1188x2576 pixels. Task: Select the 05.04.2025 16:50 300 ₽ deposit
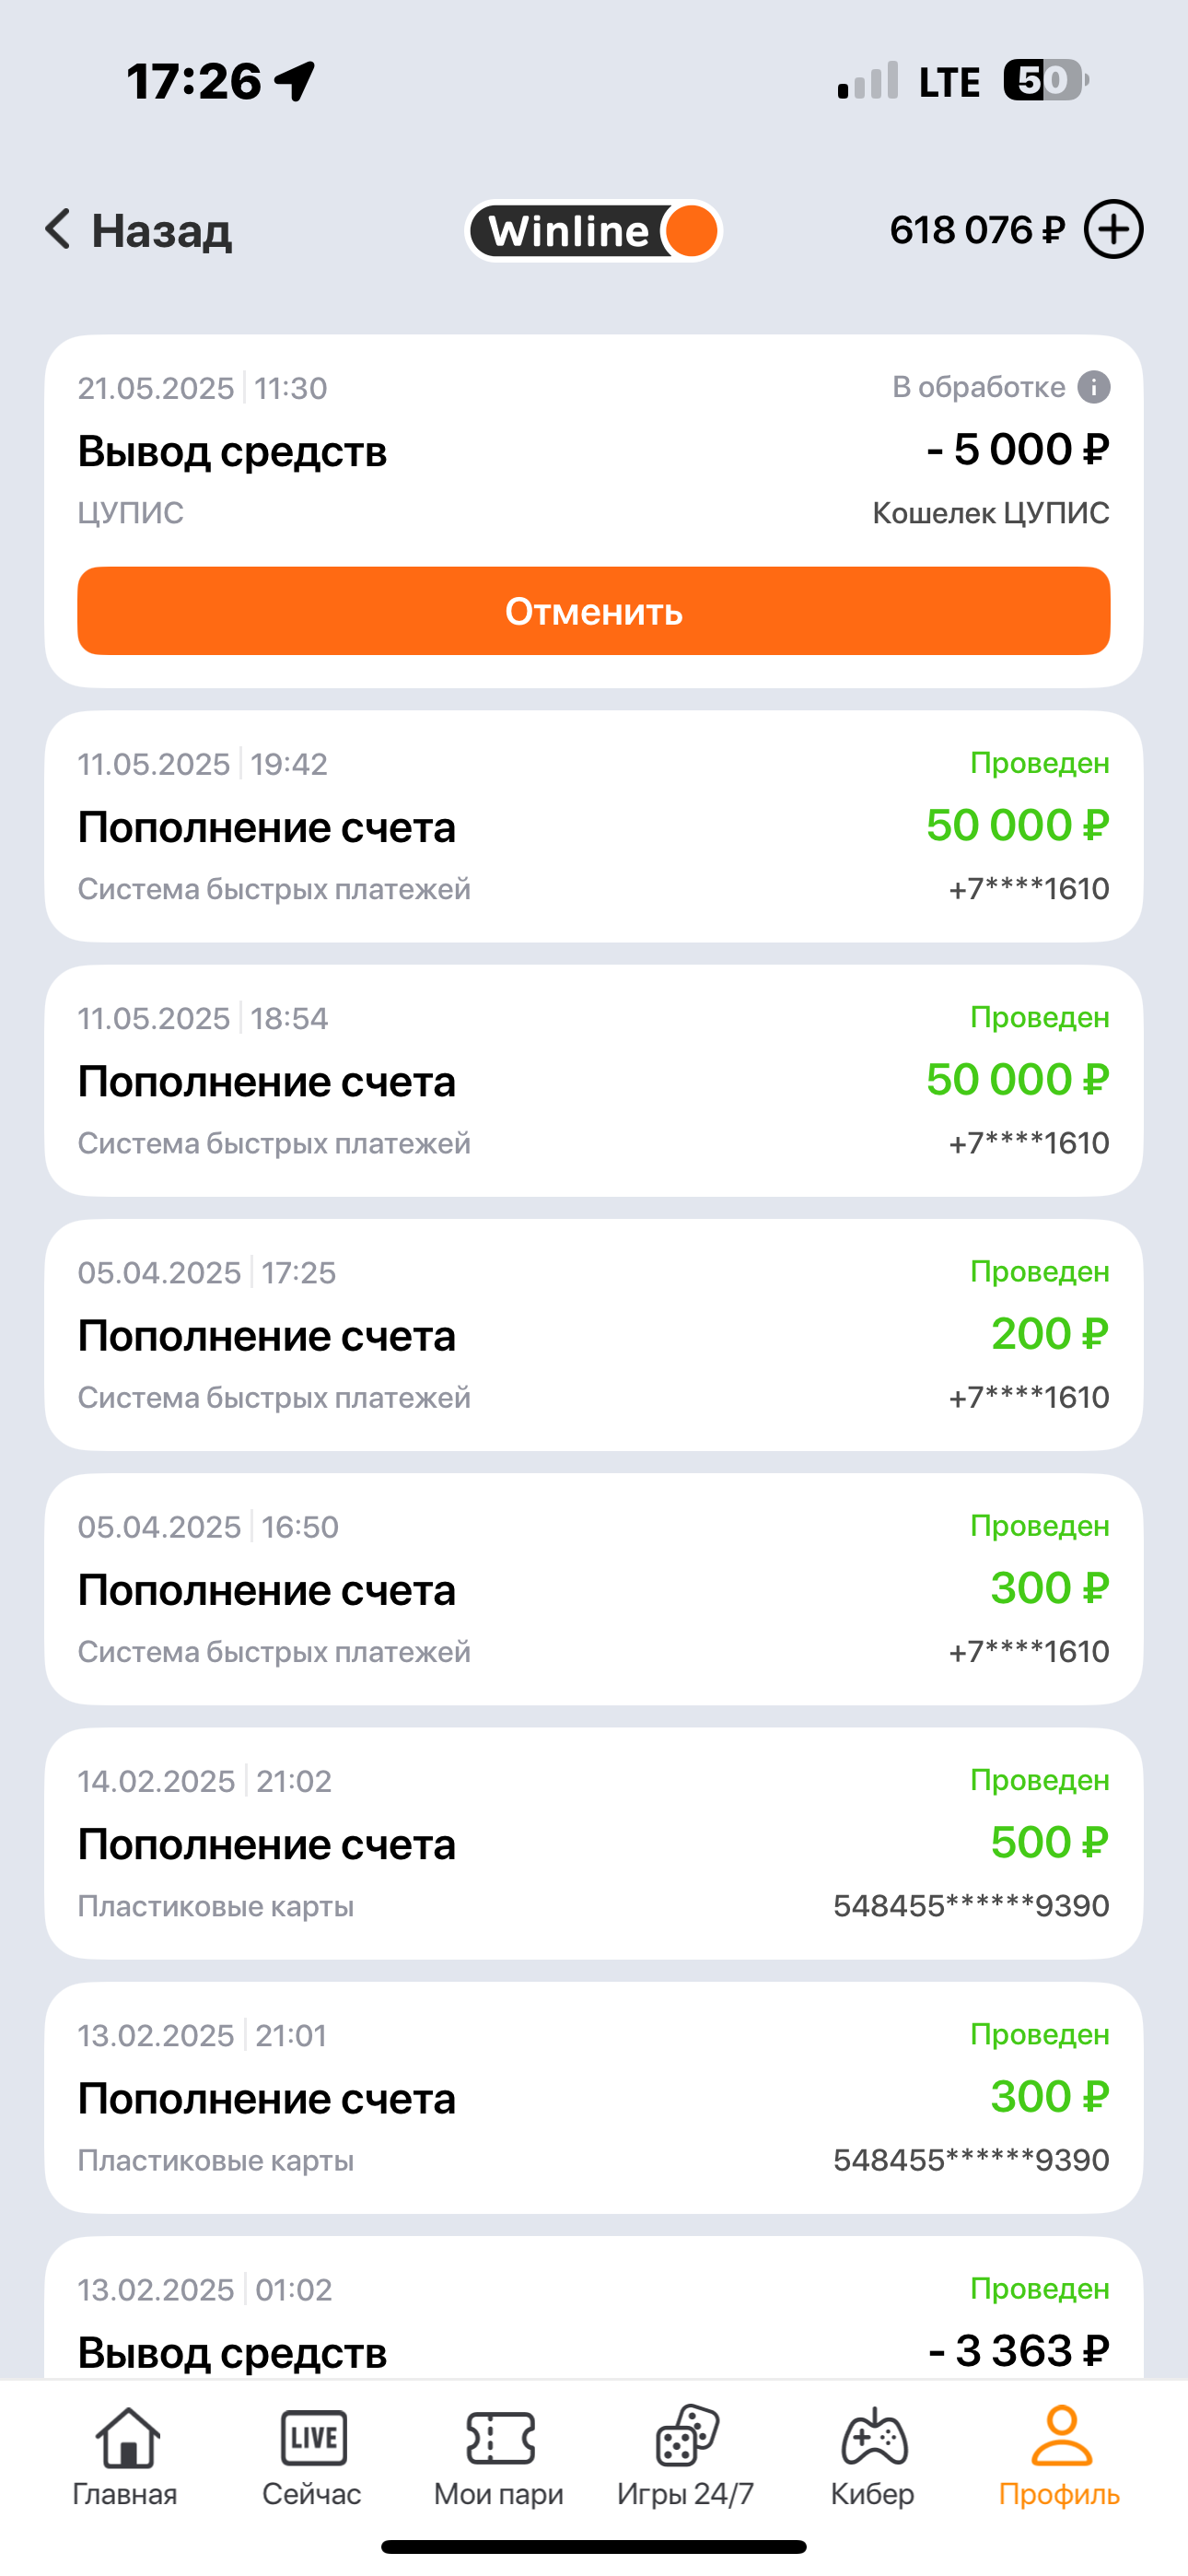pyautogui.click(x=593, y=1589)
